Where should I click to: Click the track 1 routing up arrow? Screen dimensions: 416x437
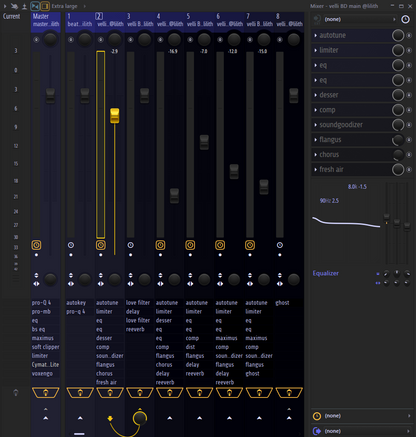(x=80, y=418)
